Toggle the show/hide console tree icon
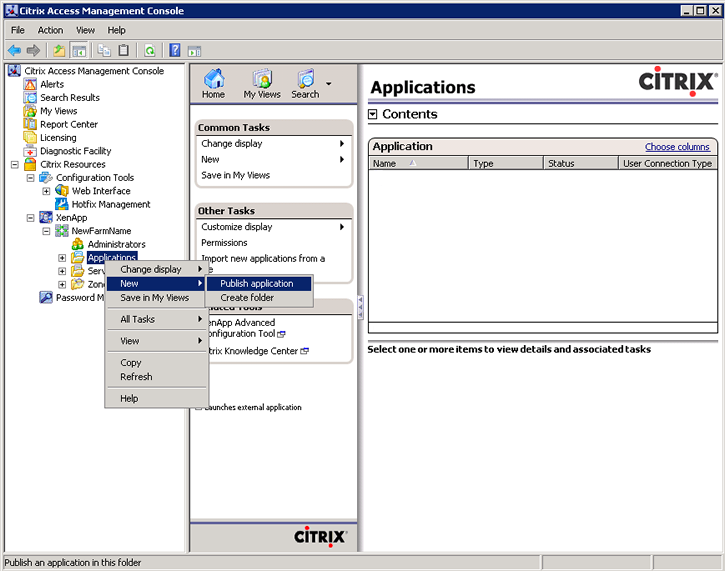The width and height of the screenshot is (725, 571). click(x=79, y=50)
